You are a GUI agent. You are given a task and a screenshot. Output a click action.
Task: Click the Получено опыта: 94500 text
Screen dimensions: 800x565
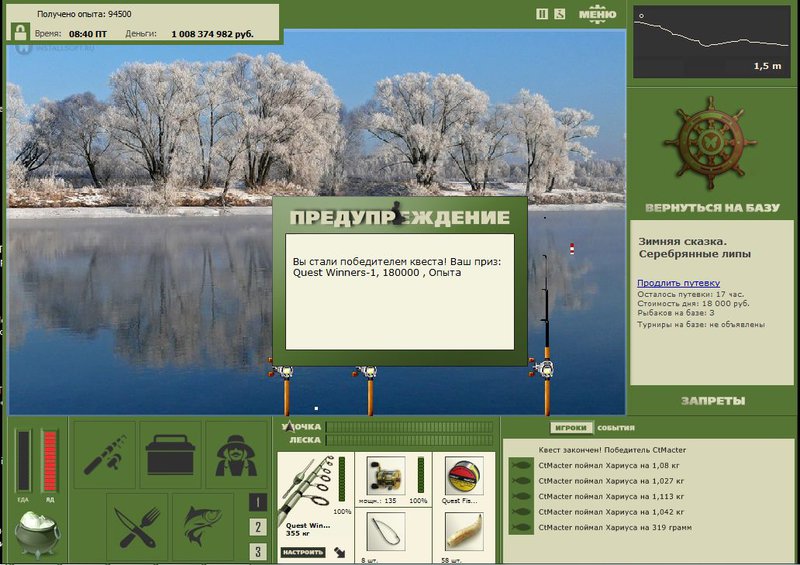click(84, 14)
